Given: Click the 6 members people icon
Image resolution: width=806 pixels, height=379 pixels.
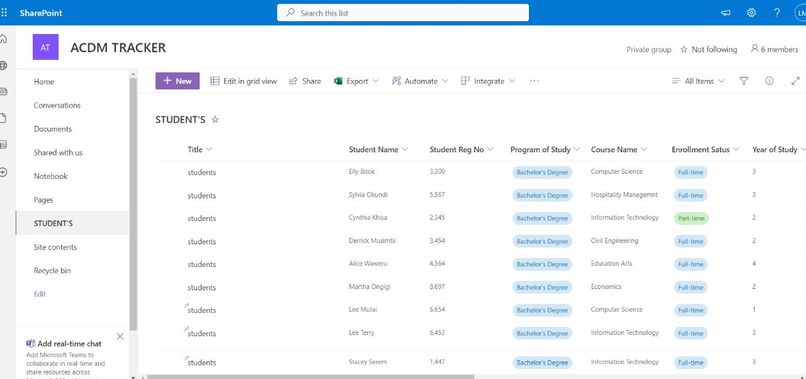Looking at the screenshot, I should pyautogui.click(x=754, y=49).
